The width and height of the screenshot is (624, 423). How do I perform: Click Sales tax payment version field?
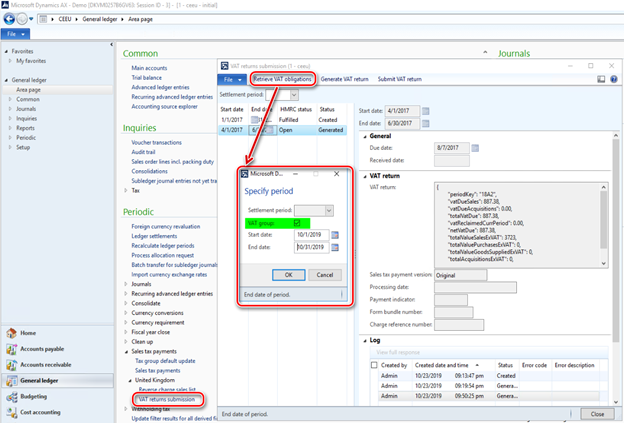coord(460,275)
